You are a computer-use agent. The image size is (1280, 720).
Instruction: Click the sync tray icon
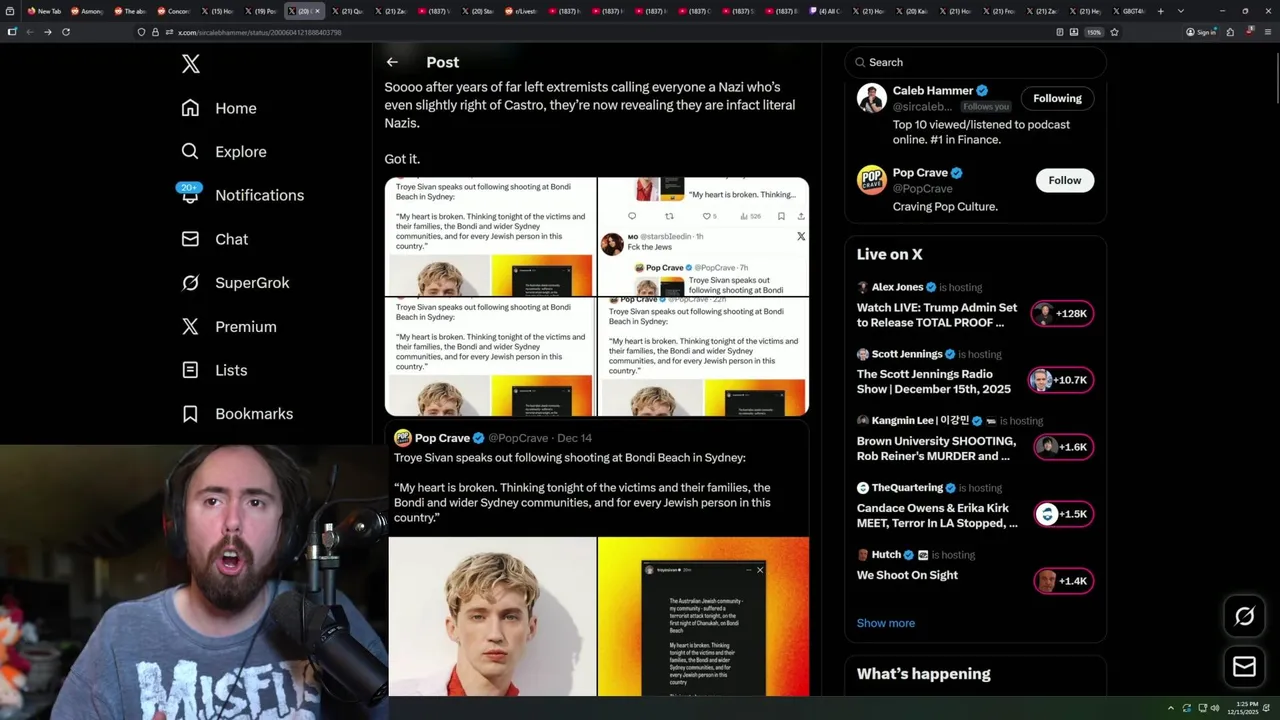click(1186, 708)
